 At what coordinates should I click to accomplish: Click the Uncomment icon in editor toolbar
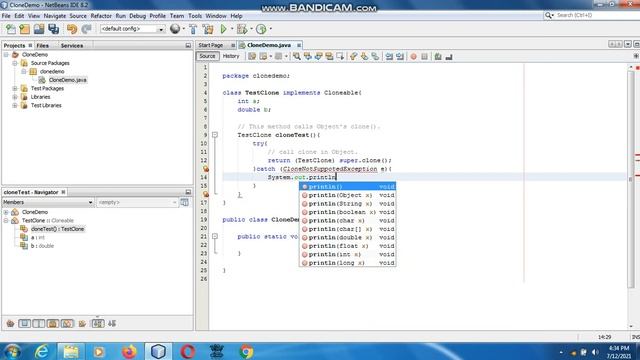click(449, 56)
